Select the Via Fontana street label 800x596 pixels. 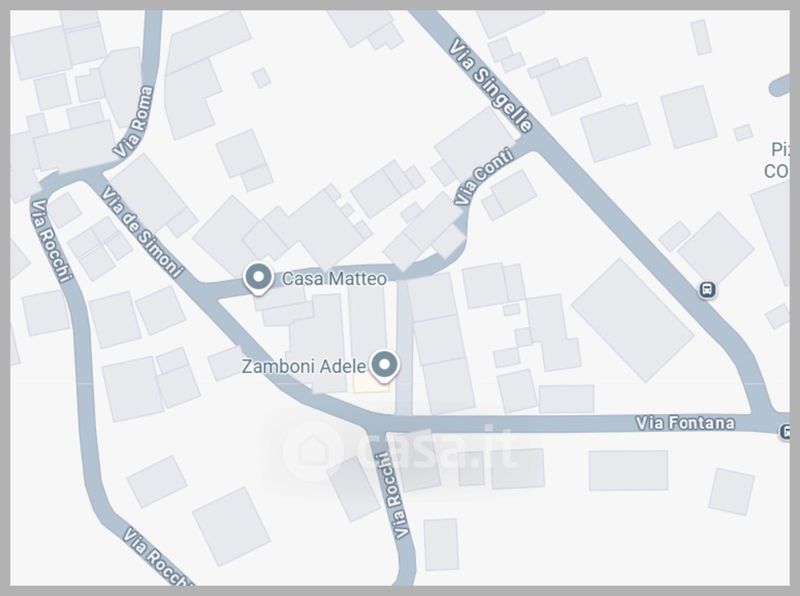click(x=685, y=423)
